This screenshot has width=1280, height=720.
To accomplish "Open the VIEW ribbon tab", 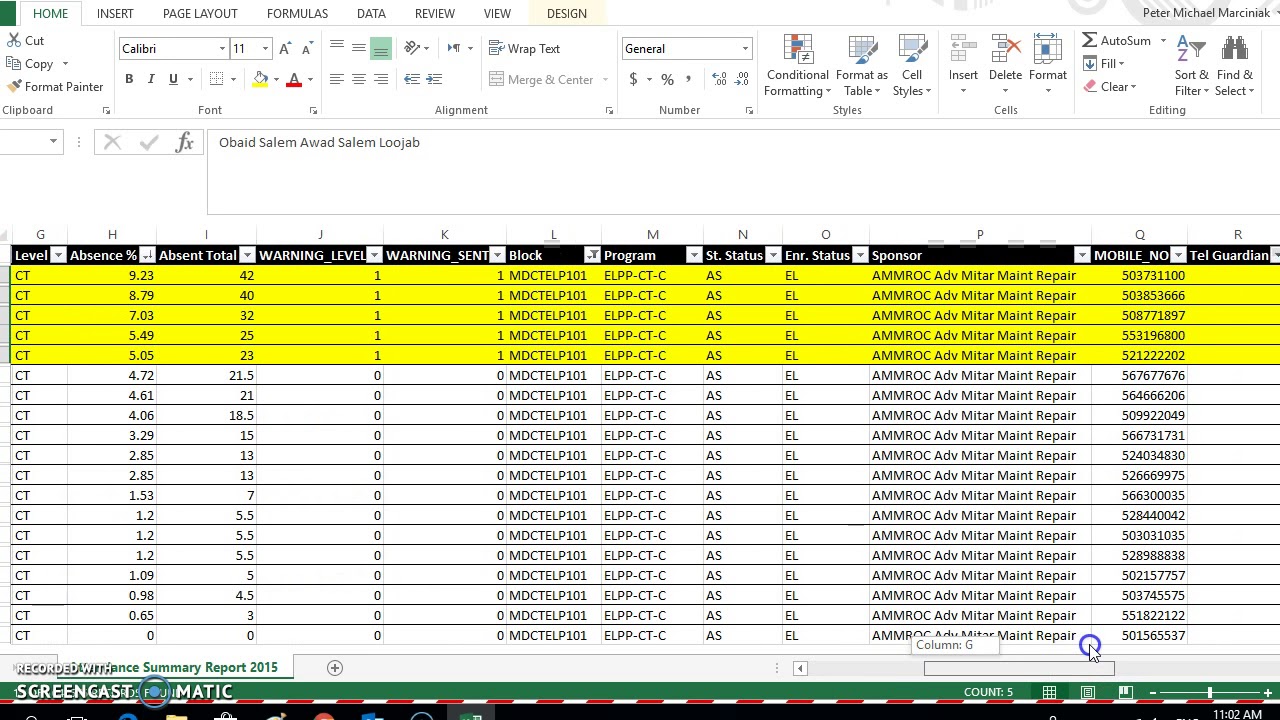I will pos(497,13).
